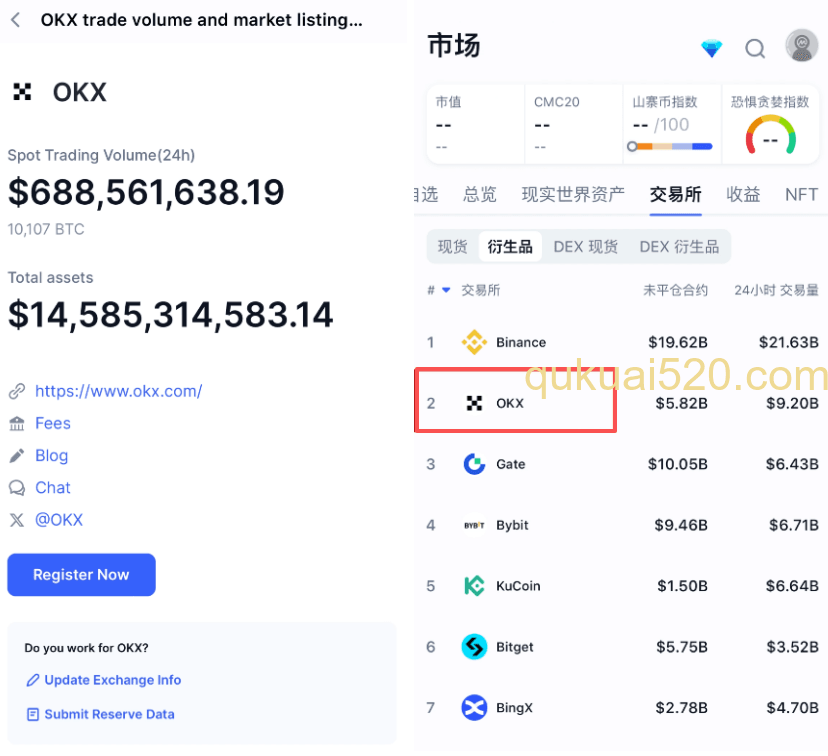Click the spot volume $688,561,638.19

[146, 192]
